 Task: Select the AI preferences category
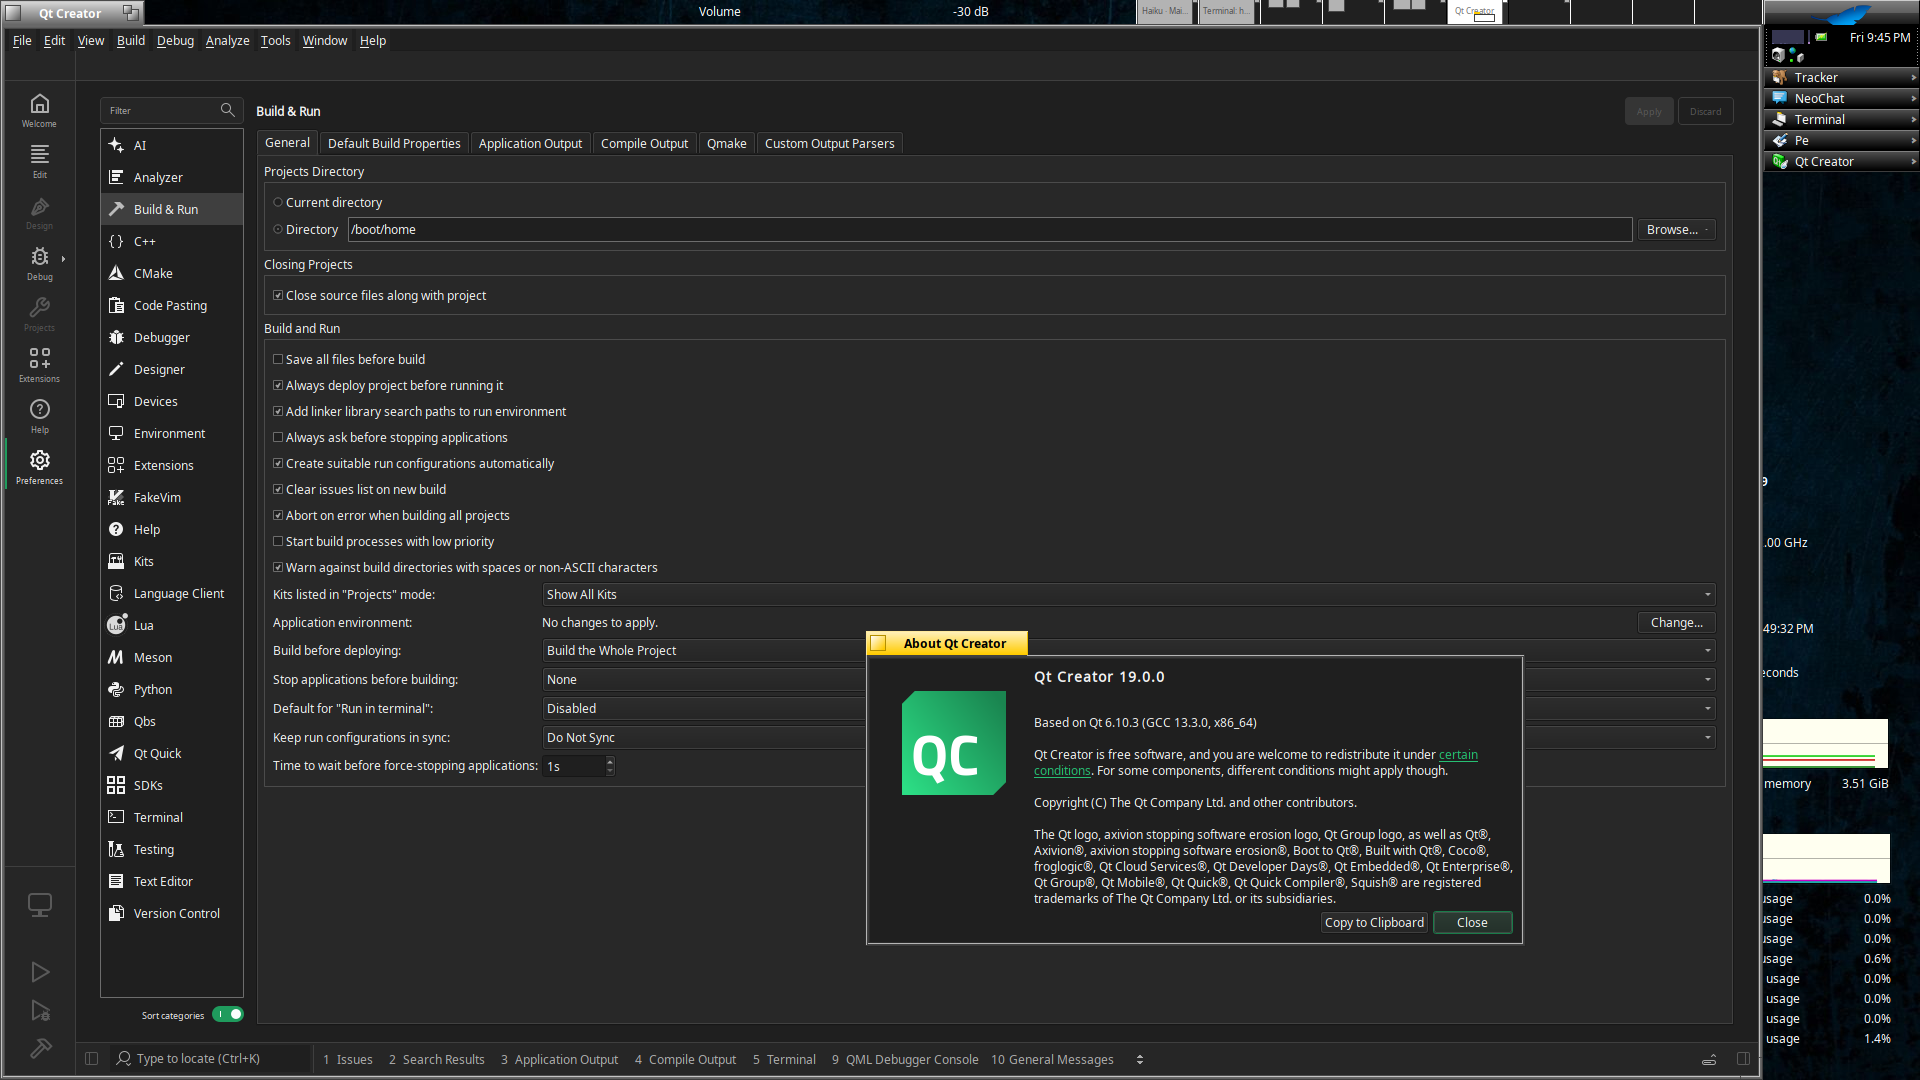[x=172, y=145]
